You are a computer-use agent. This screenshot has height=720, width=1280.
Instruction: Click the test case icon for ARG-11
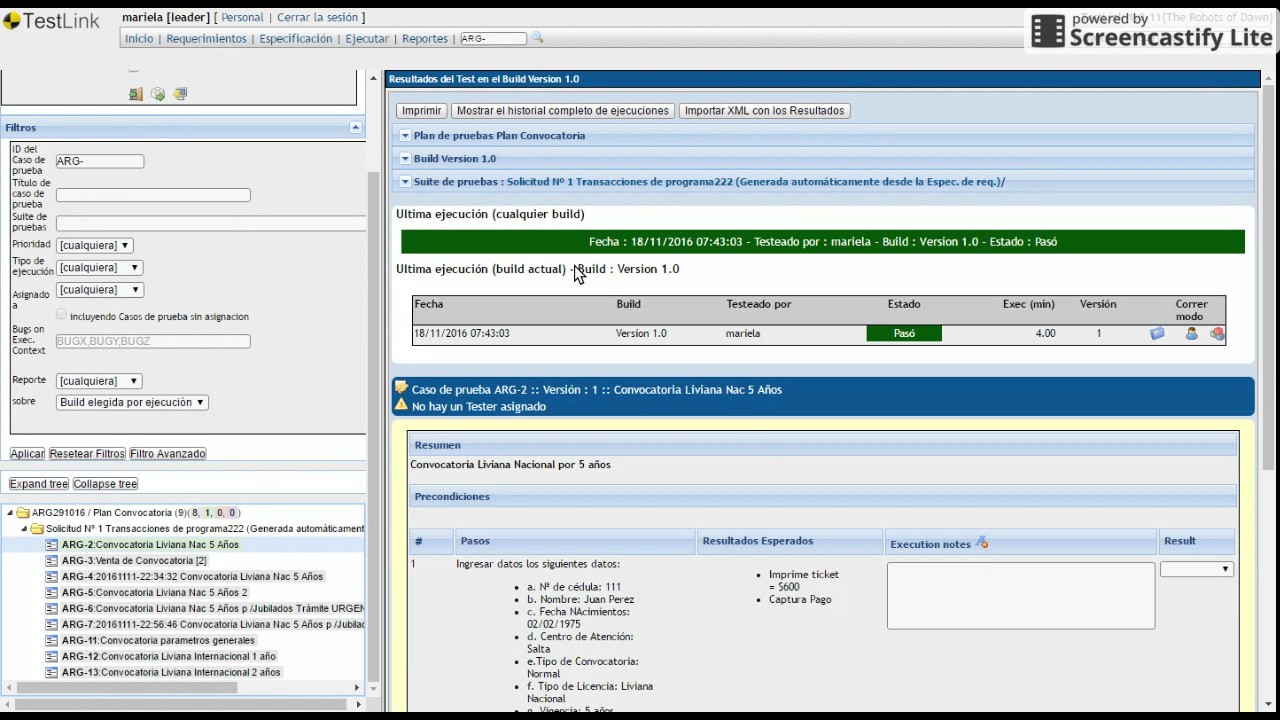pyautogui.click(x=52, y=641)
